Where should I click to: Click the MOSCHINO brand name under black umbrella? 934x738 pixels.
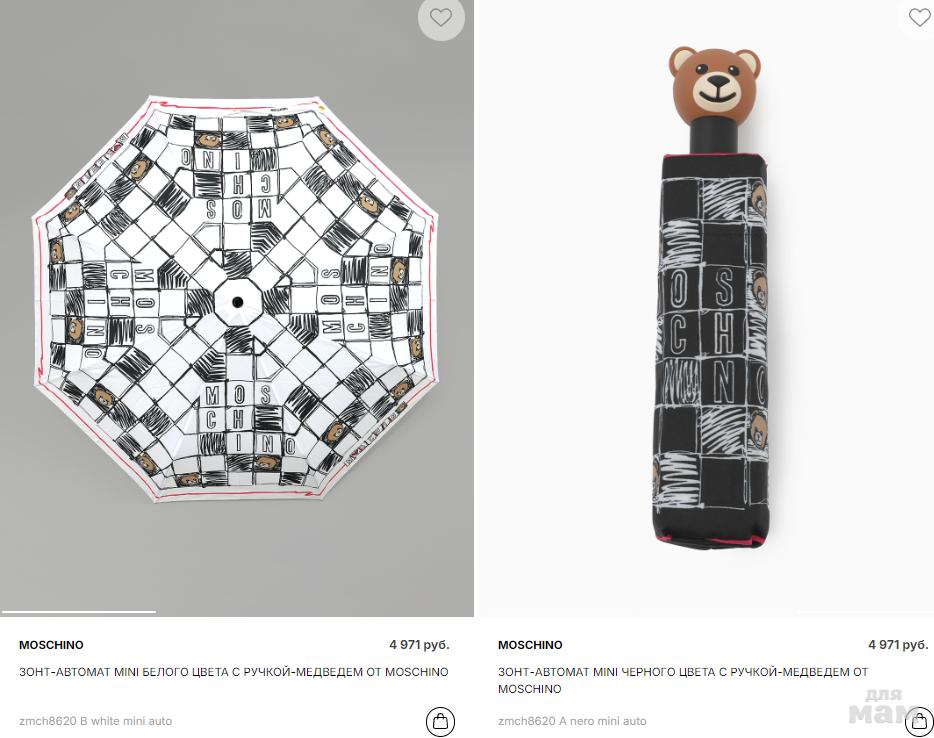[x=530, y=644]
